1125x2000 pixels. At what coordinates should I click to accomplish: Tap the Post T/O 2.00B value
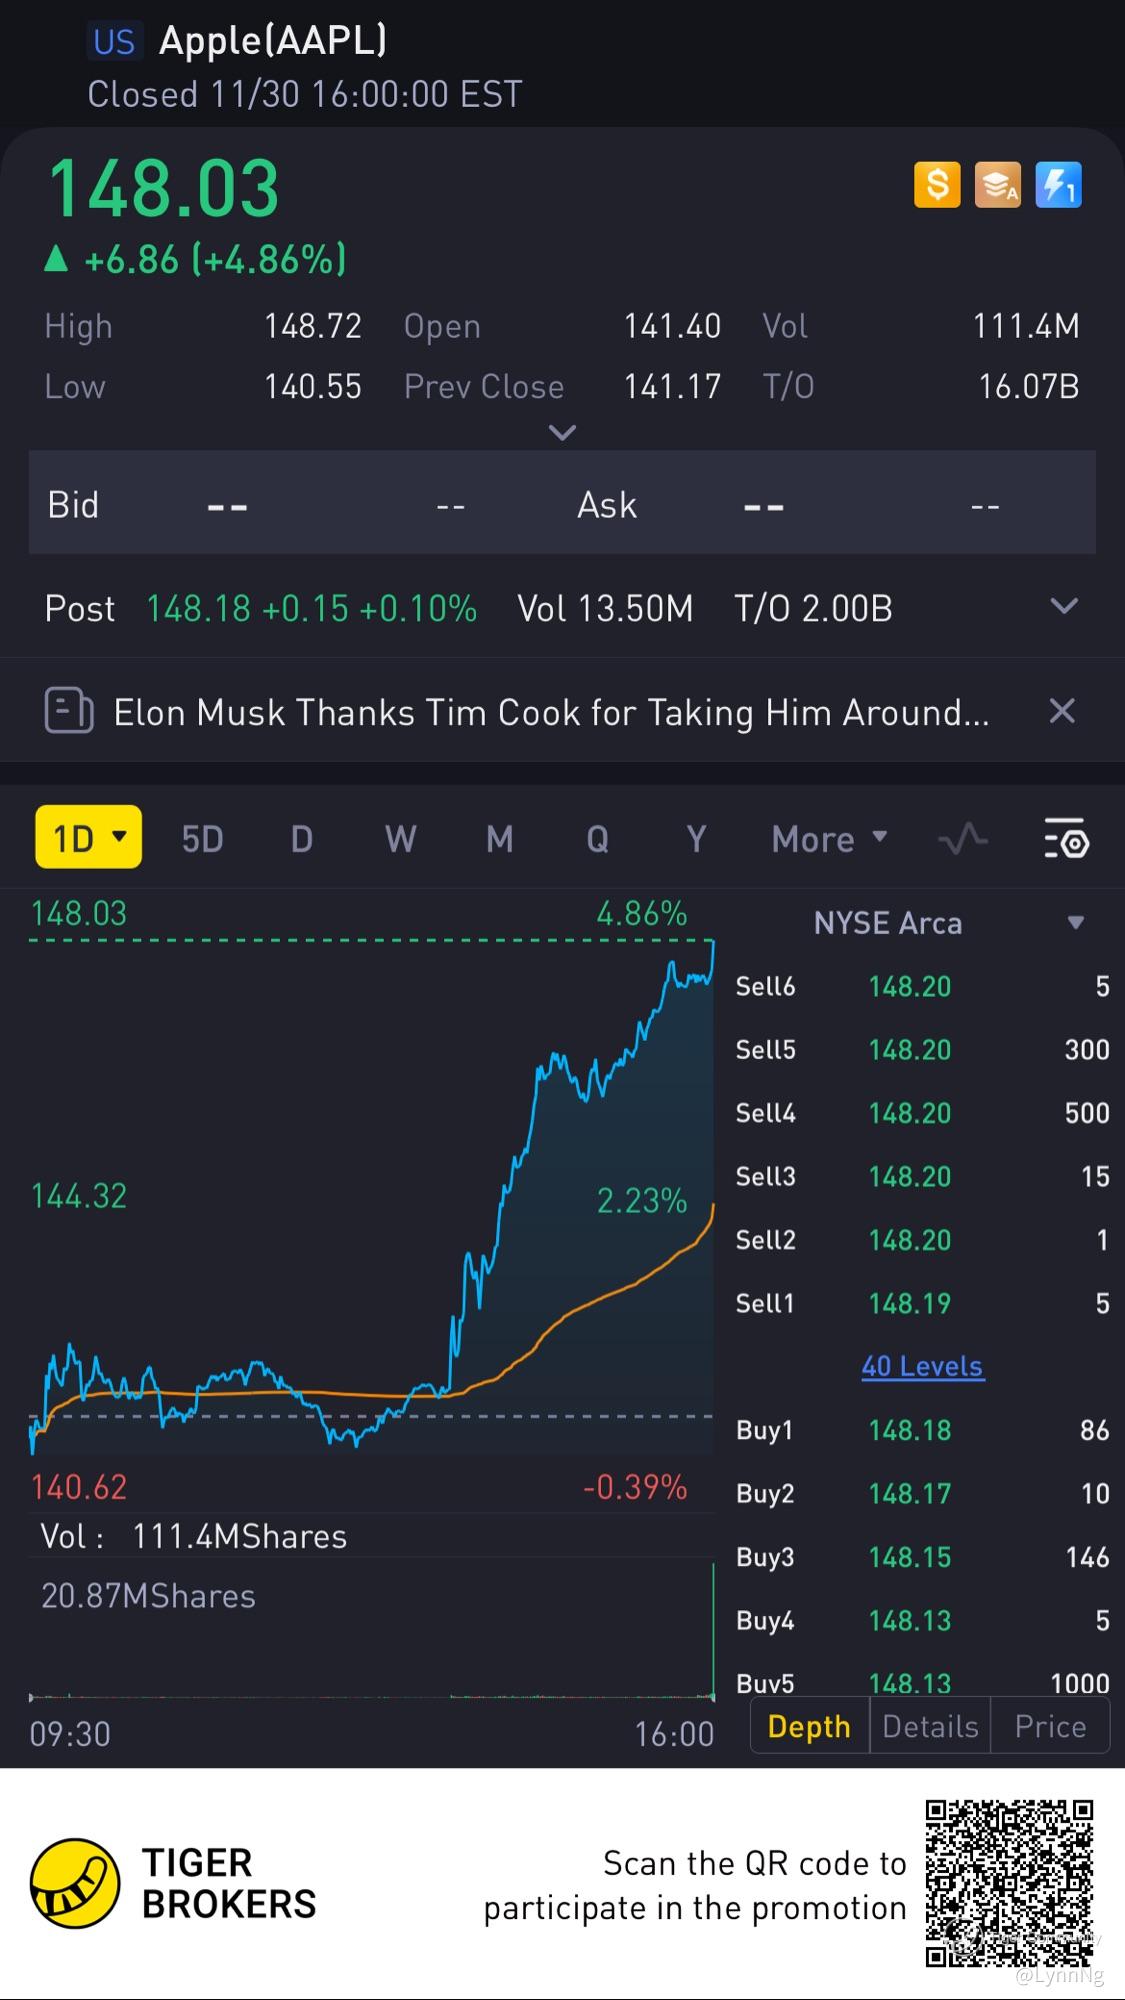813,608
